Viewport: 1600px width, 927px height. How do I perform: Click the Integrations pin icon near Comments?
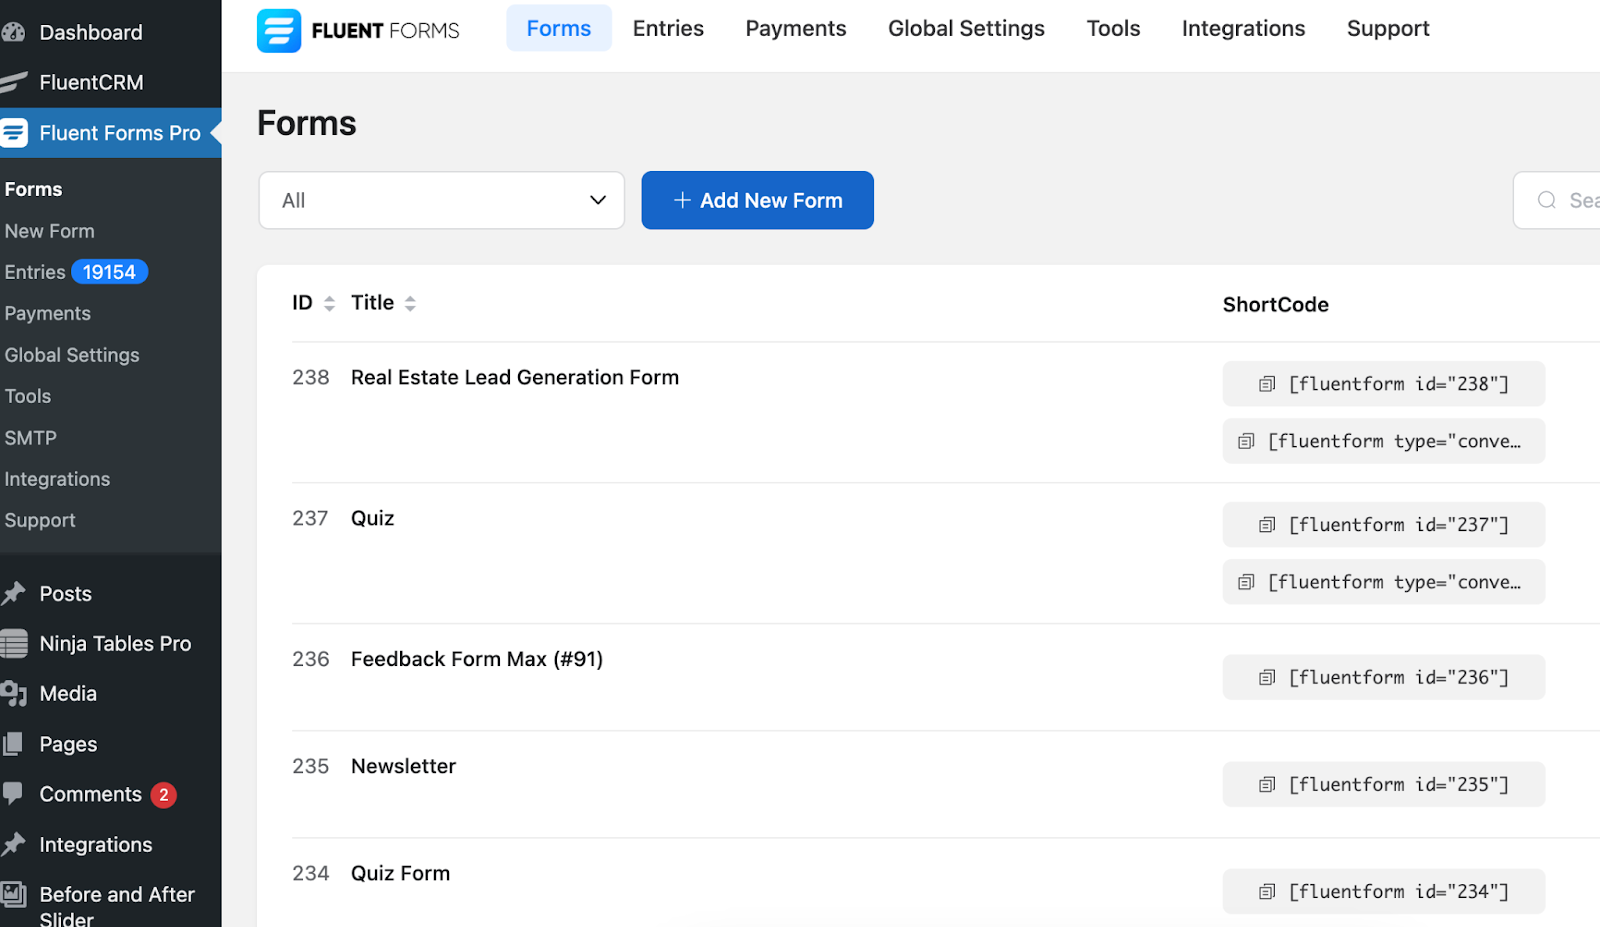pyautogui.click(x=13, y=844)
